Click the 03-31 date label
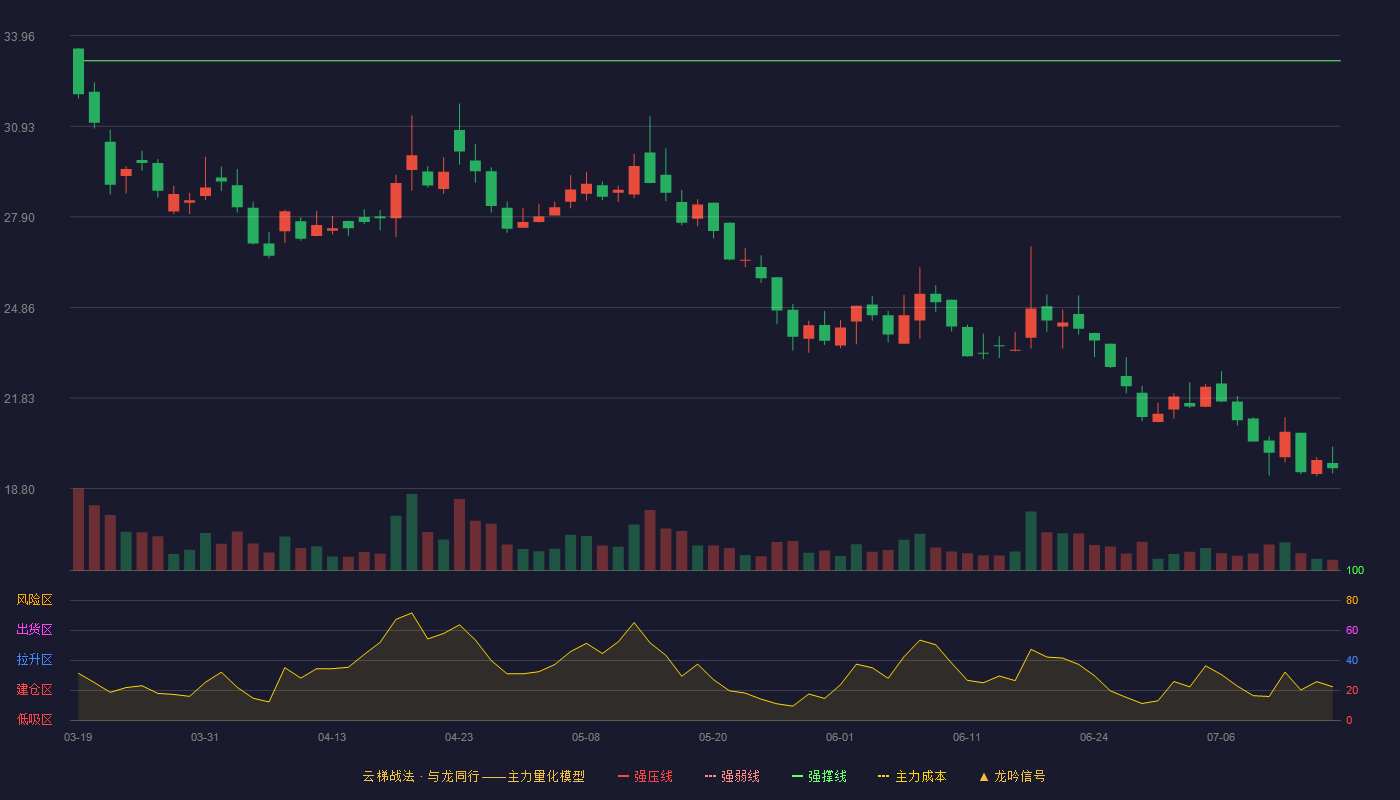 coord(205,737)
